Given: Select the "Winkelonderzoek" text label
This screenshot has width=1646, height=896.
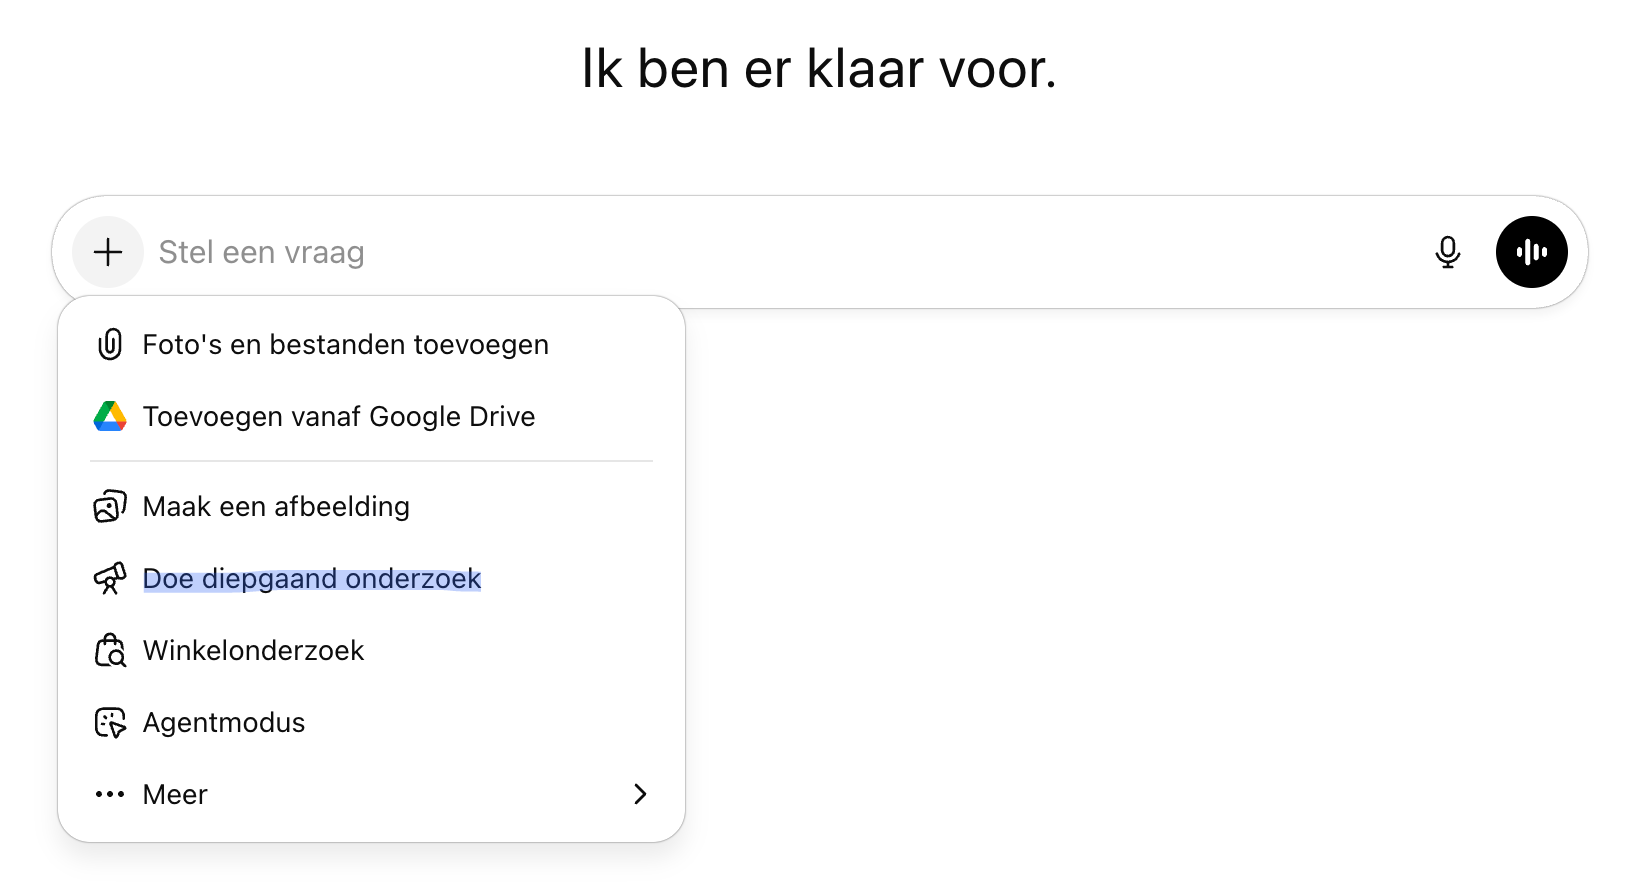Looking at the screenshot, I should click(x=254, y=651).
